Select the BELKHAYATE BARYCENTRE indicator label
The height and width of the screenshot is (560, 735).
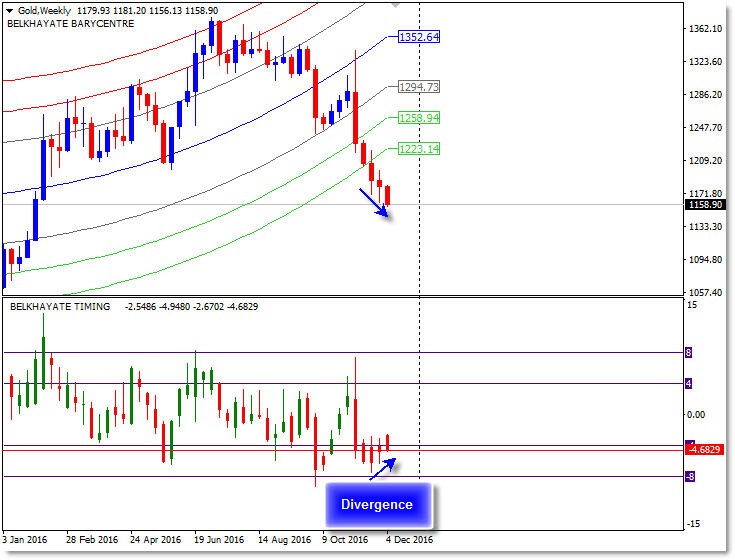(71, 23)
